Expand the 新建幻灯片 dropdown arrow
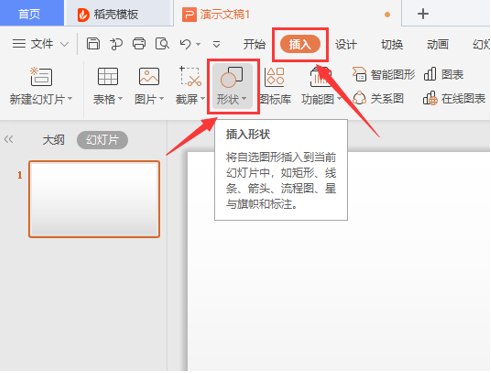Image resolution: width=491 pixels, height=374 pixels. 70,99
